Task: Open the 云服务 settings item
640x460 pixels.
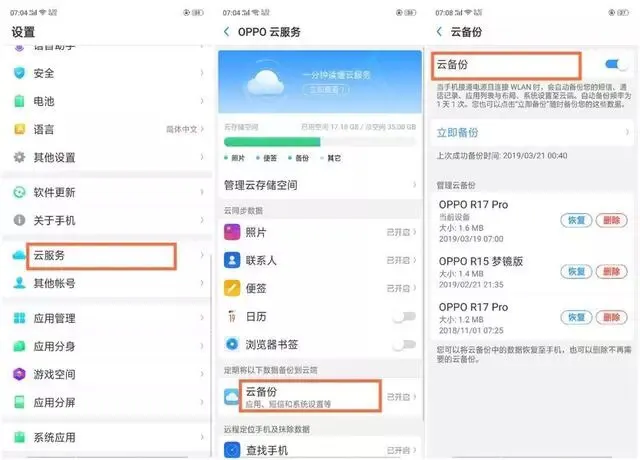Action: [x=100, y=255]
